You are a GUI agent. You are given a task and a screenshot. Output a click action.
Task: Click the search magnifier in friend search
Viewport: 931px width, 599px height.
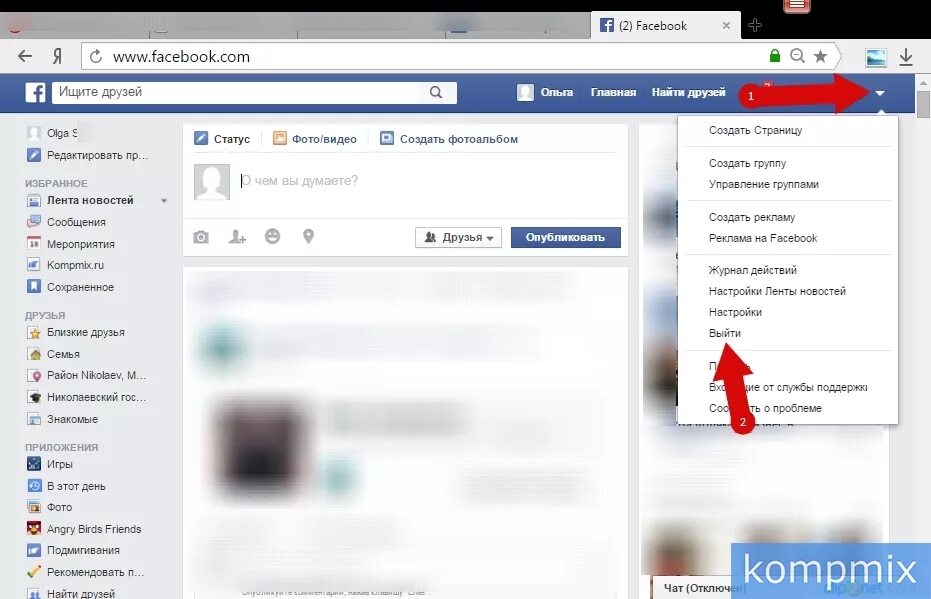(x=435, y=91)
